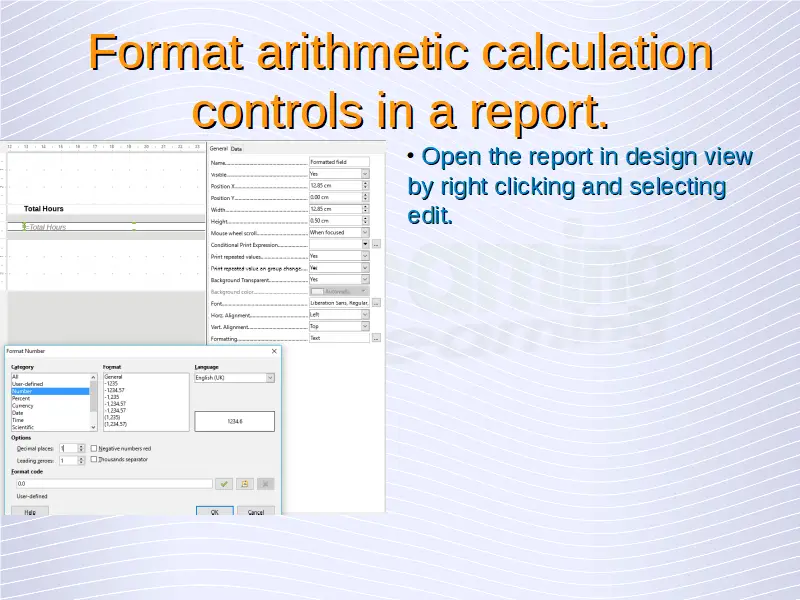The image size is (800, 600).
Task: Click the Font field showing Liberation Sans
Action: [339, 303]
